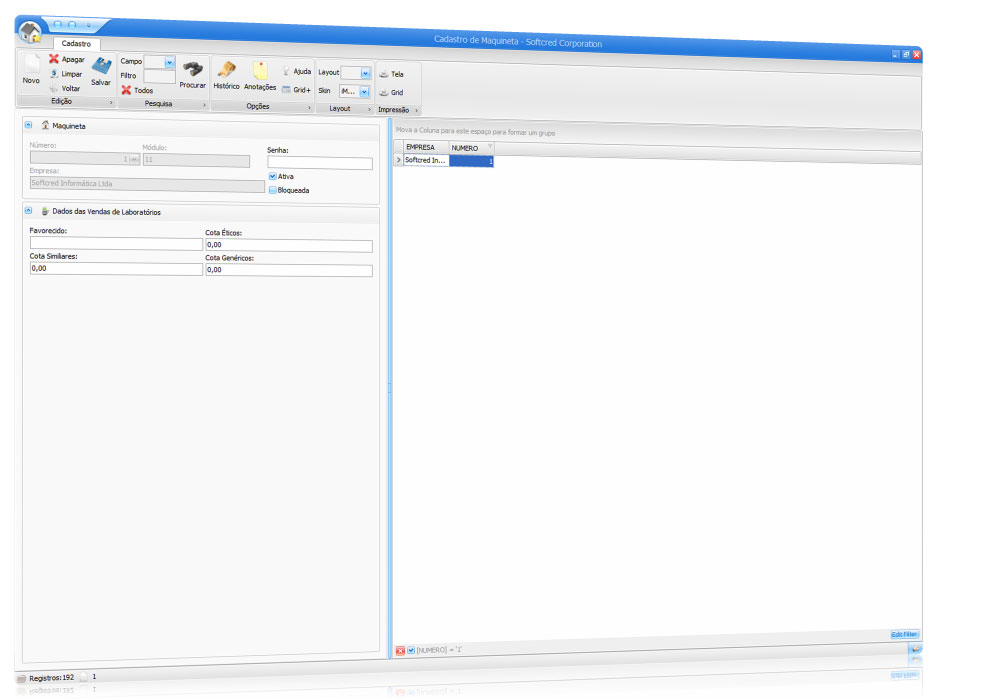
Task: Open Histórico from the Opções group
Action: pyautogui.click(x=226, y=71)
